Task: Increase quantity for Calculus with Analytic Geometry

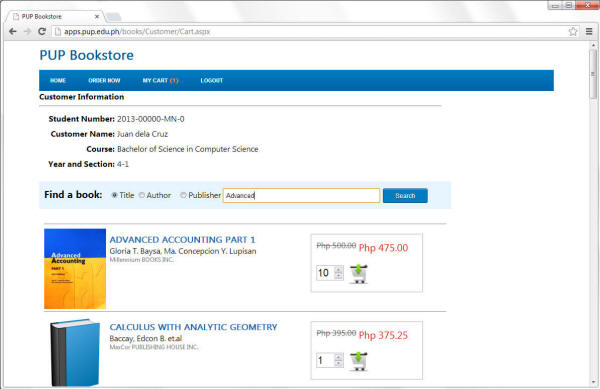Action: coord(338,357)
